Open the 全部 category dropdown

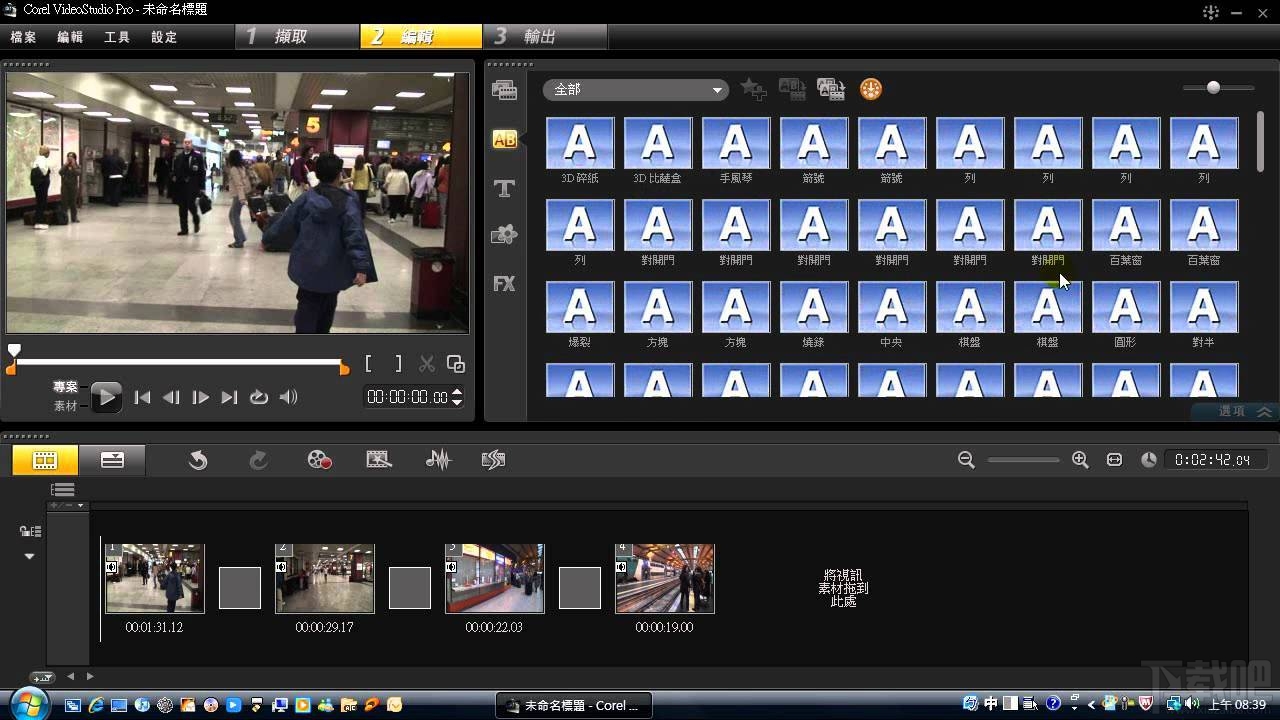pyautogui.click(x=635, y=90)
